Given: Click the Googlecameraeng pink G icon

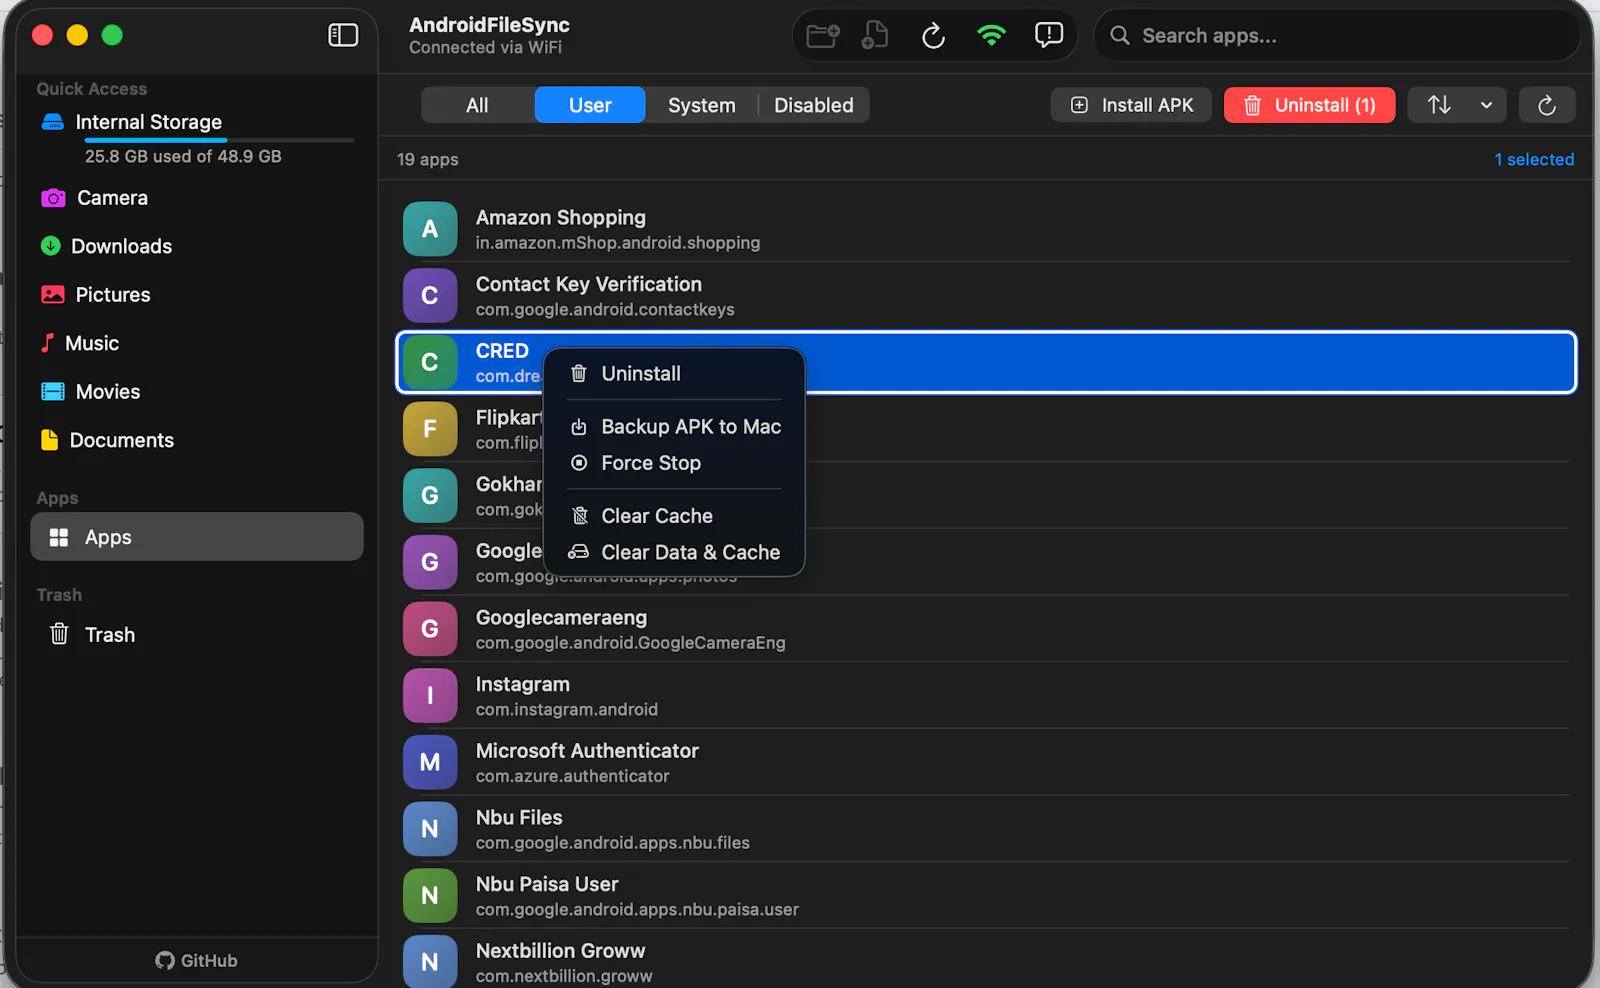Looking at the screenshot, I should point(430,629).
